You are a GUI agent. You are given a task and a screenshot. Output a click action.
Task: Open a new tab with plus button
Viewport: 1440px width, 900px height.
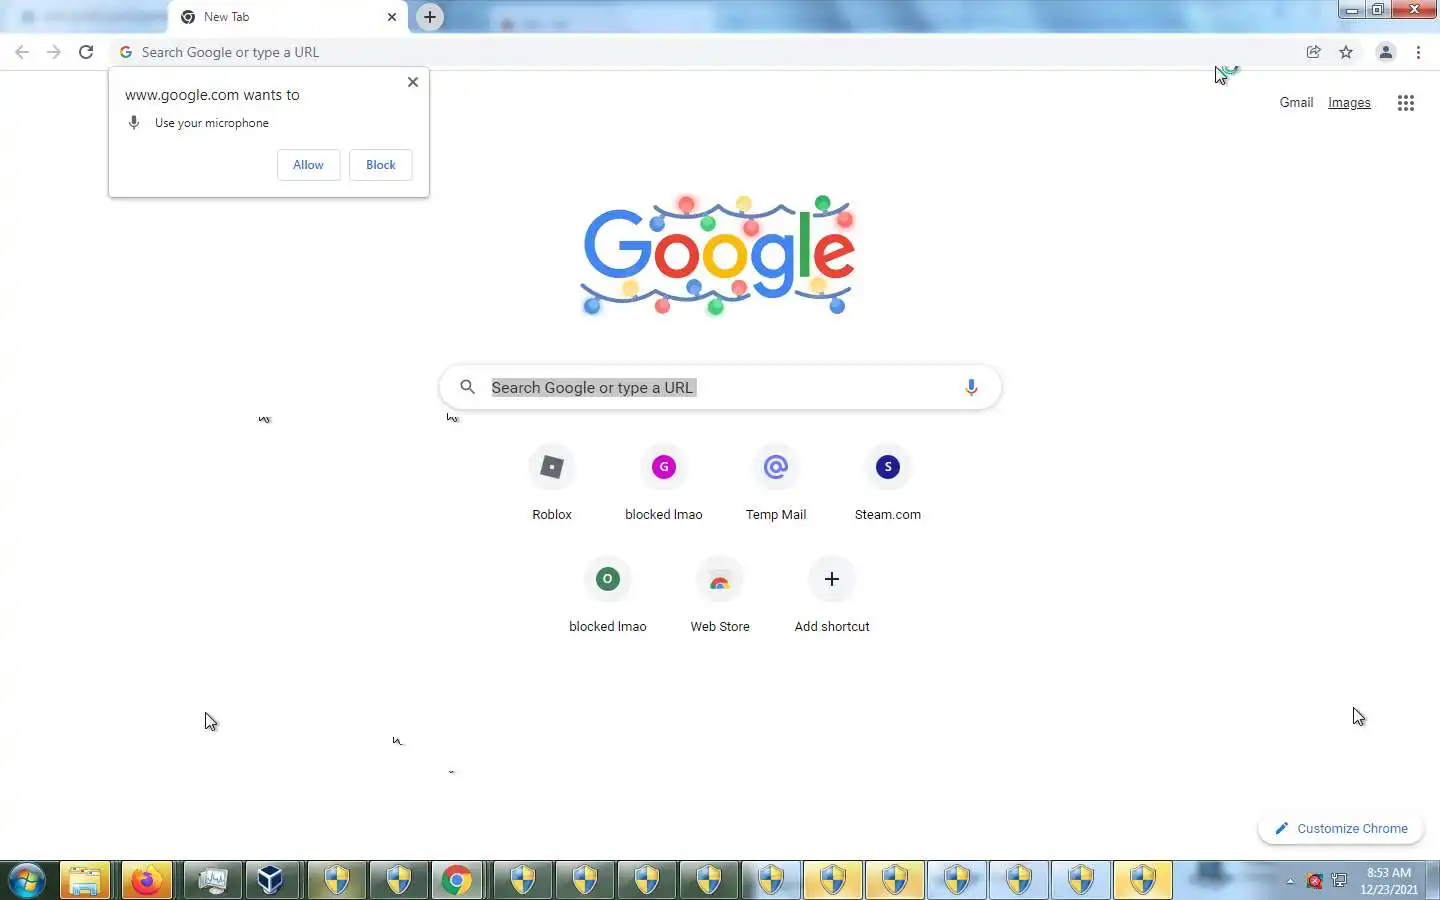pos(430,17)
